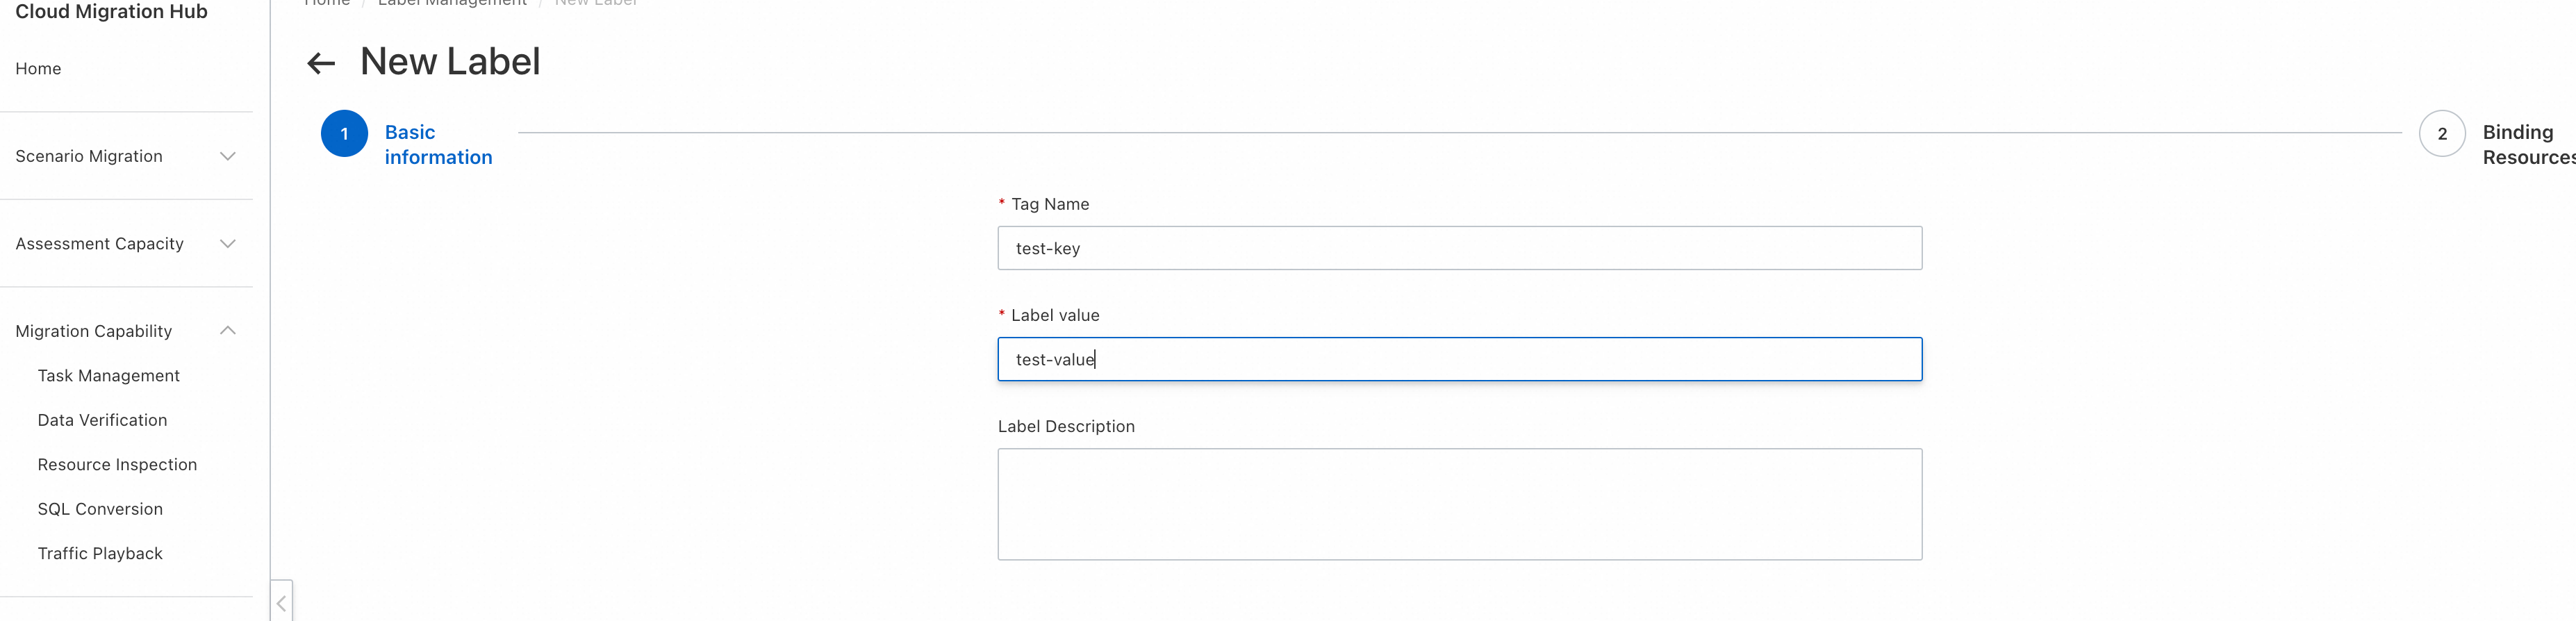Expand the Assessment Capacity chevron

pyautogui.click(x=228, y=244)
